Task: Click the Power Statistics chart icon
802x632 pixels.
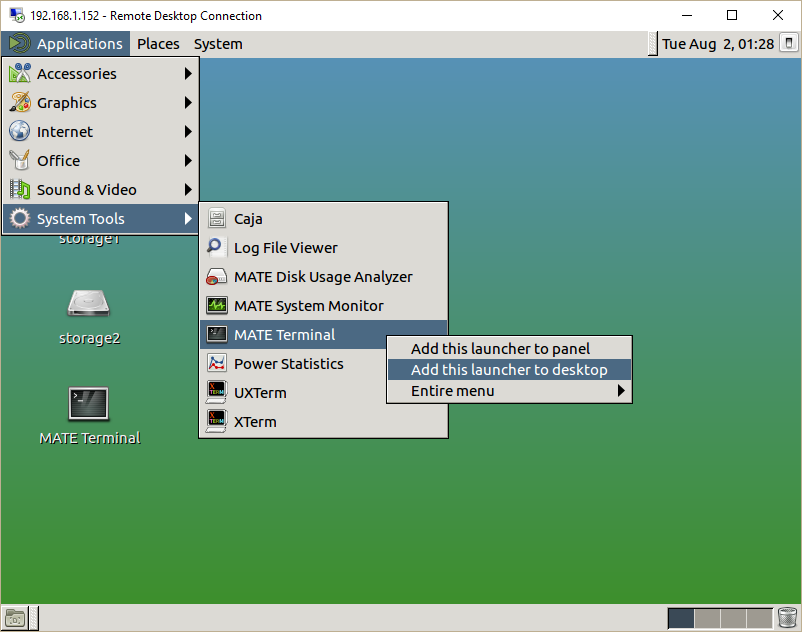Action: (216, 364)
